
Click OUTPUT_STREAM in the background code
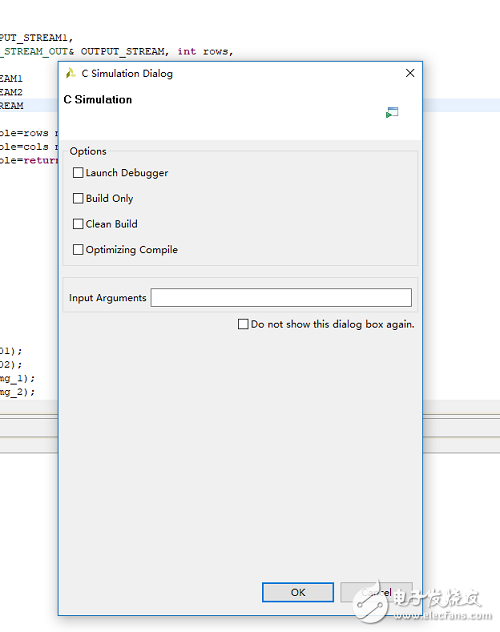click(x=122, y=52)
